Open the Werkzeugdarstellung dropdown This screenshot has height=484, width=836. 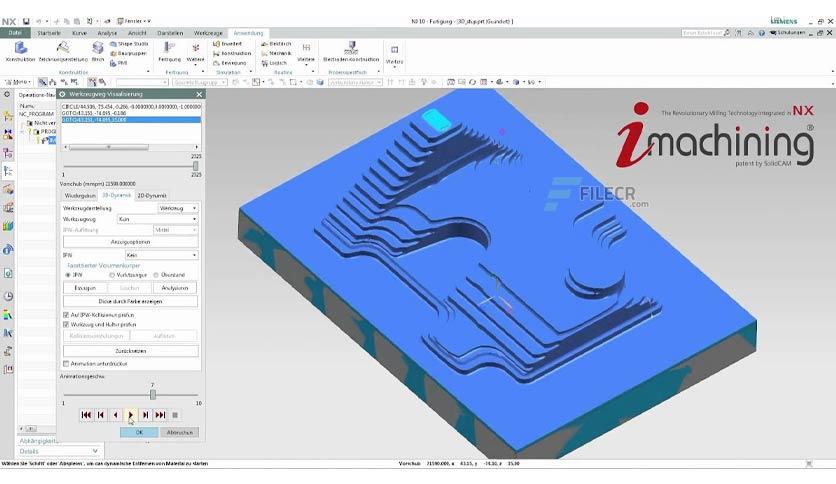click(178, 208)
